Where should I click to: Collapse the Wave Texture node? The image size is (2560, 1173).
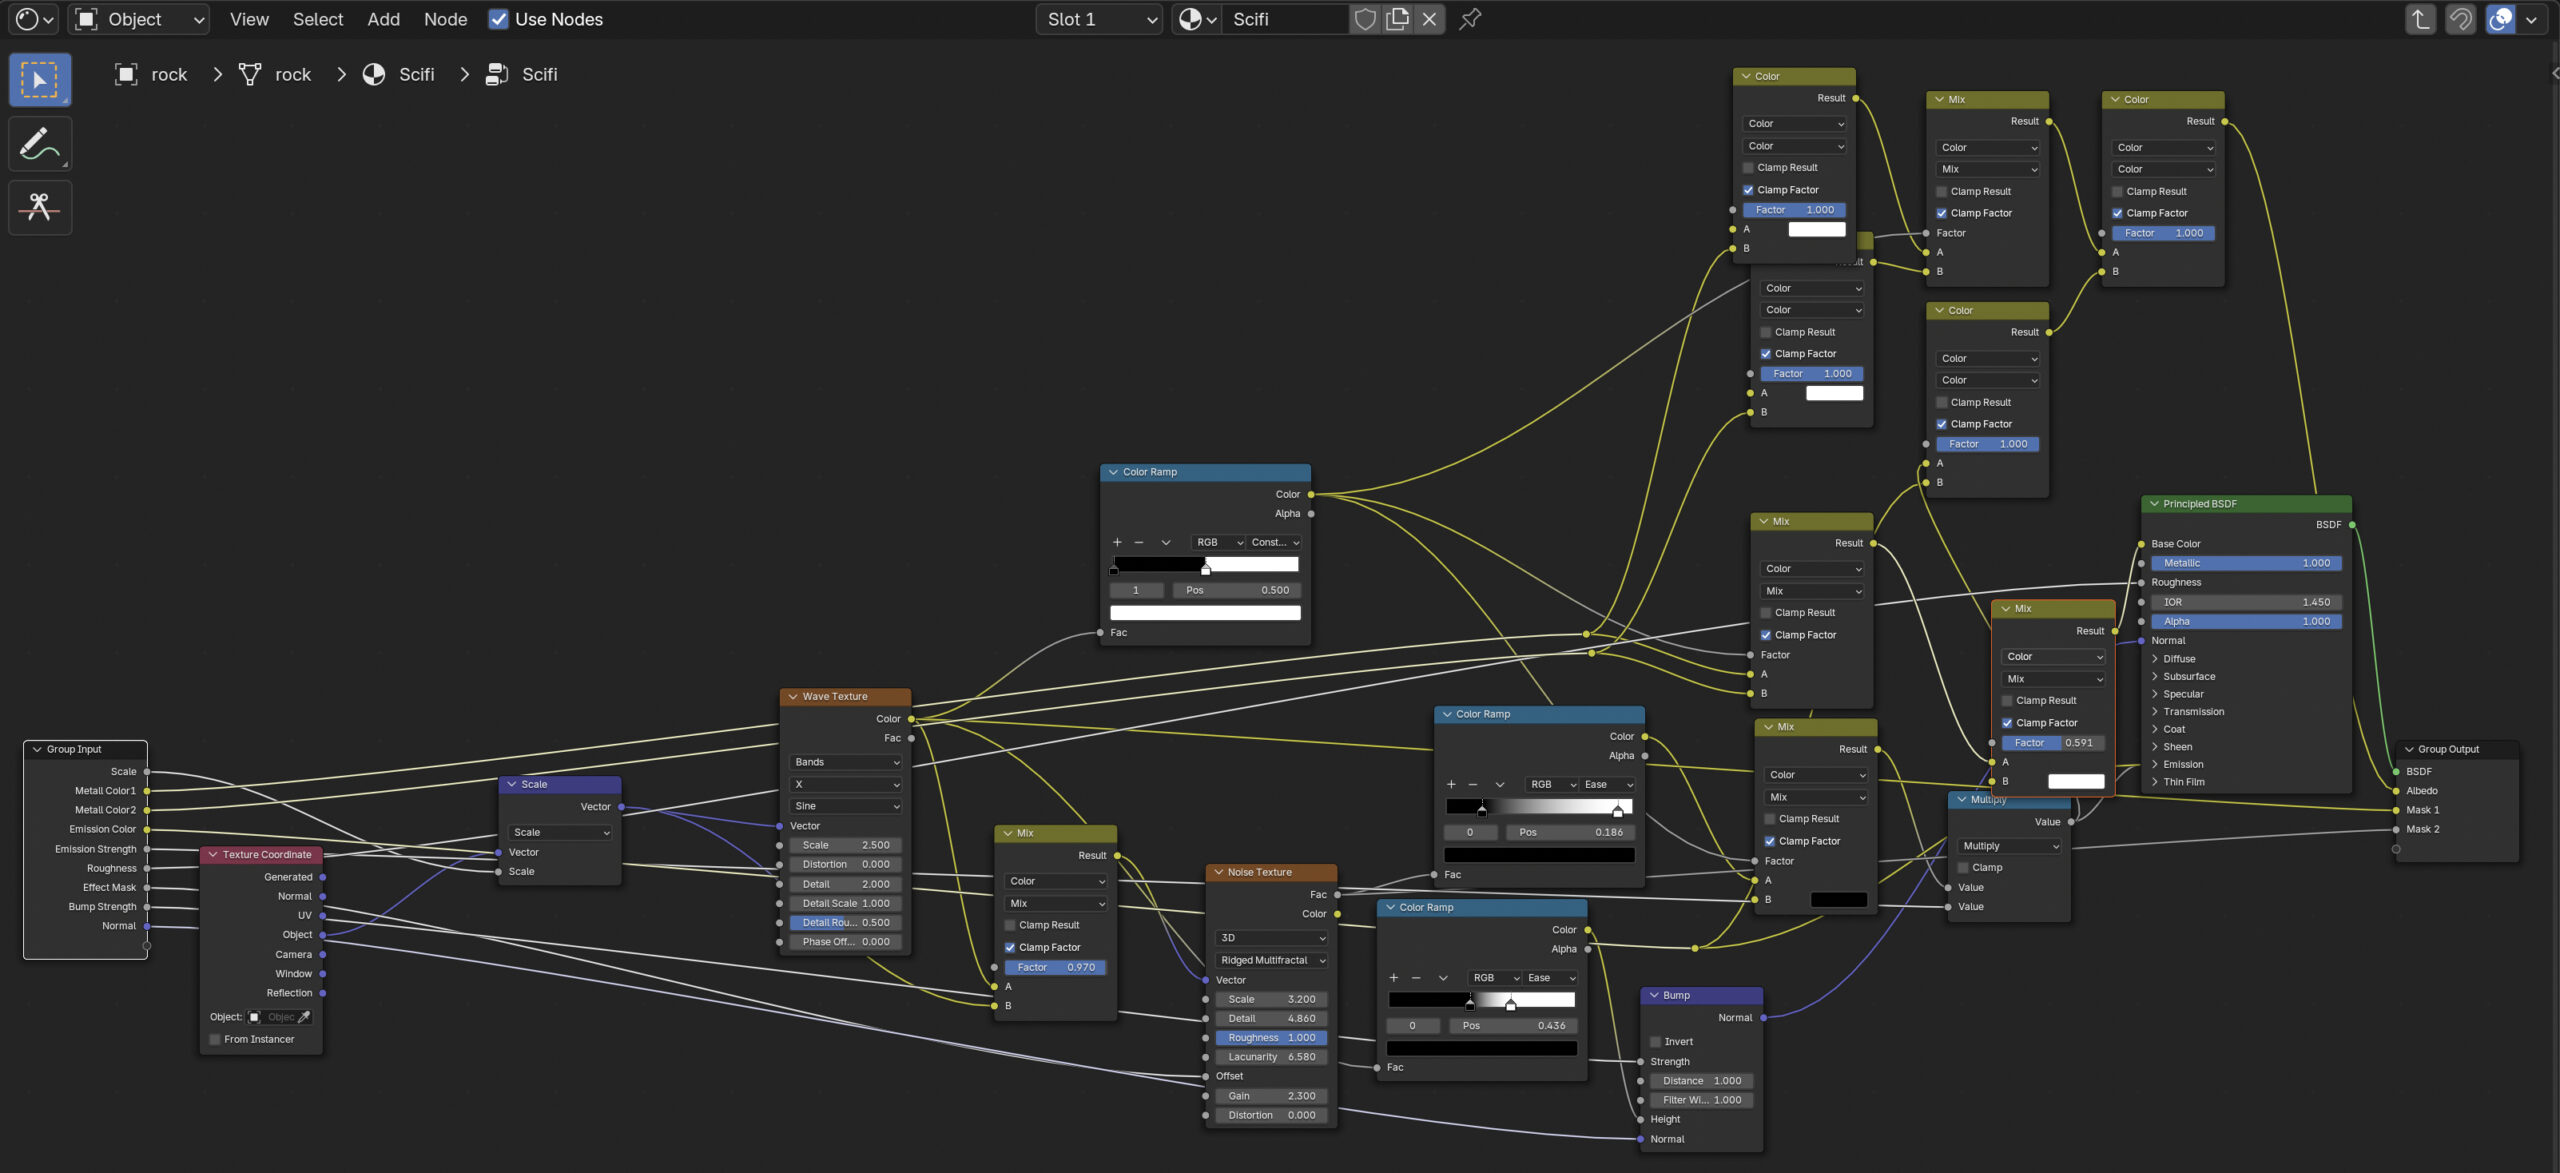coord(793,696)
